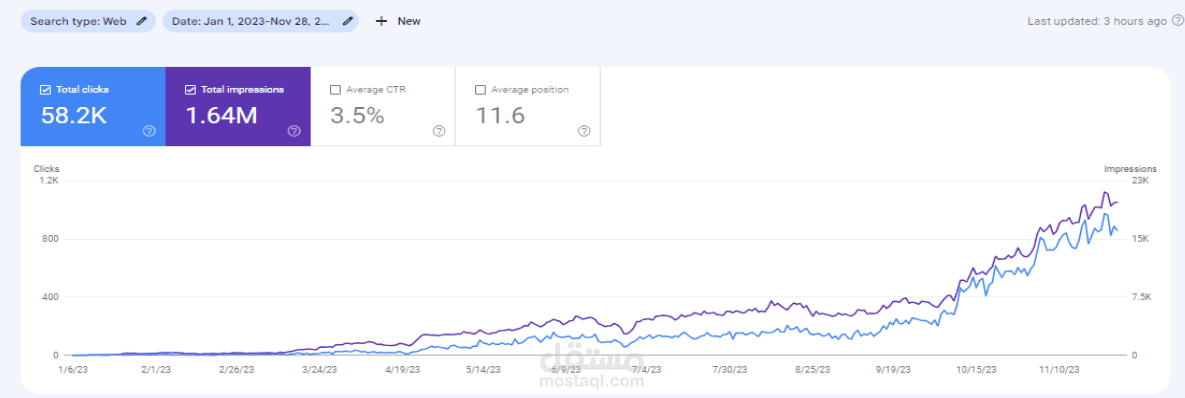
Task: Open help icon beside Last updated text
Action: coord(1177,21)
